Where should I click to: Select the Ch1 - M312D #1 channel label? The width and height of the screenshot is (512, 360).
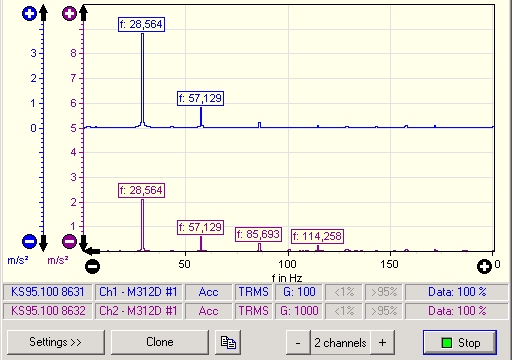tap(138, 292)
